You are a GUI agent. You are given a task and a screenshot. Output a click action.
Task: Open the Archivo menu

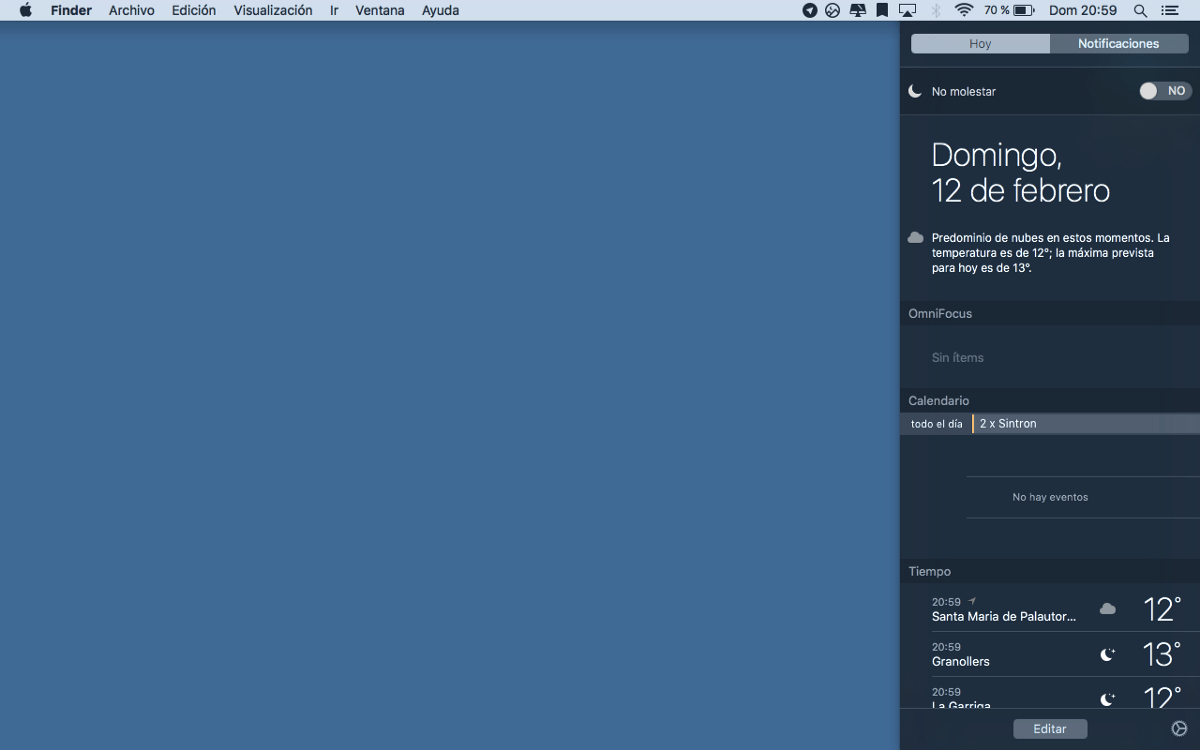tap(131, 10)
